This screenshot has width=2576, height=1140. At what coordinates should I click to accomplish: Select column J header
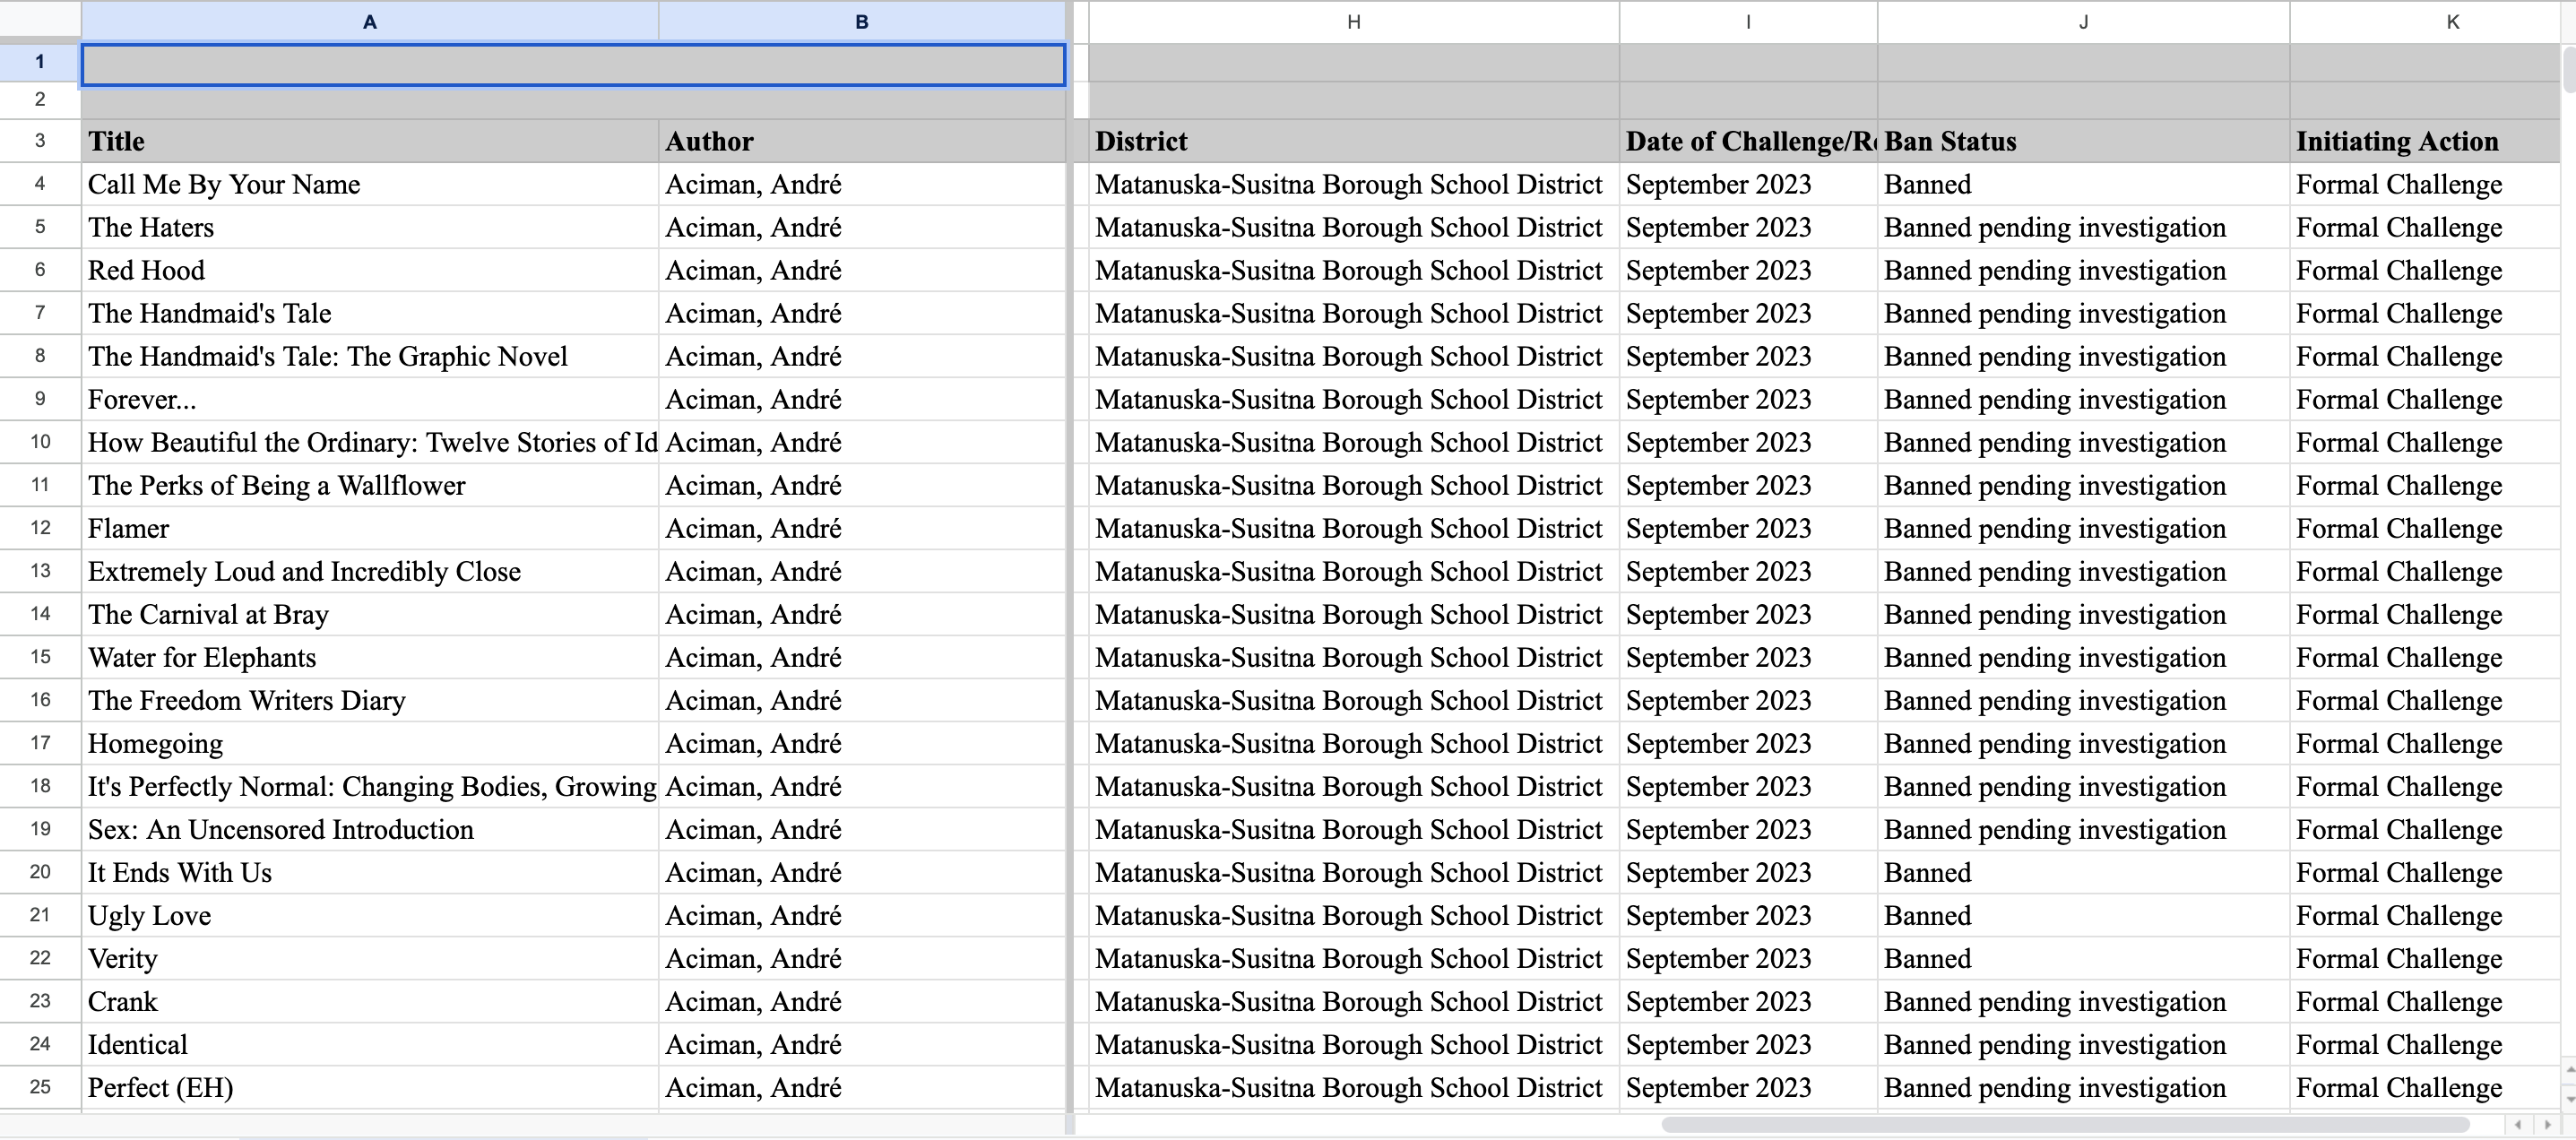[x=2083, y=21]
